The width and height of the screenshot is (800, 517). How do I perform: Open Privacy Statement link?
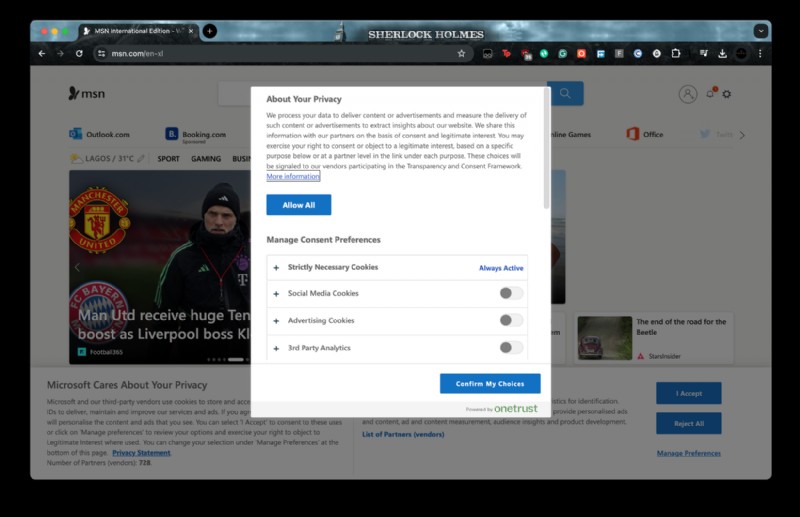(141, 453)
